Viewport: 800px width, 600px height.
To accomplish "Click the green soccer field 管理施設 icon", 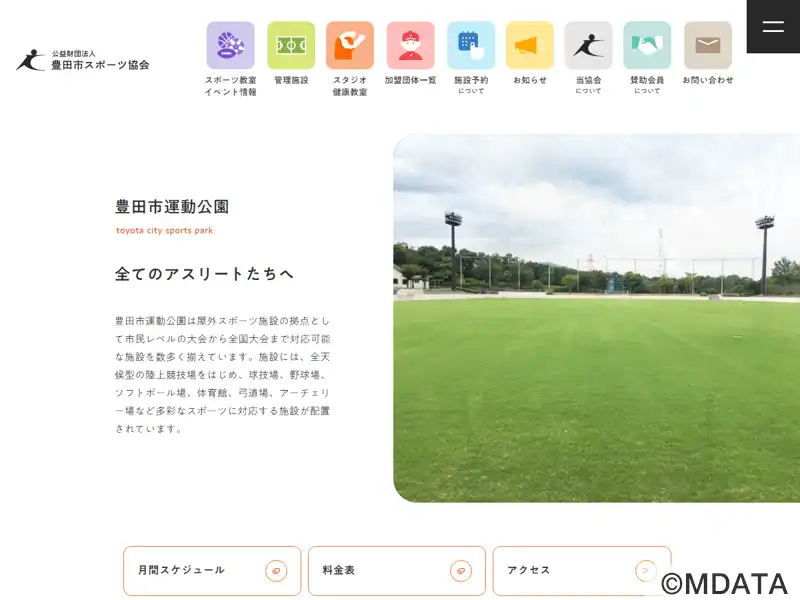I will coord(291,45).
